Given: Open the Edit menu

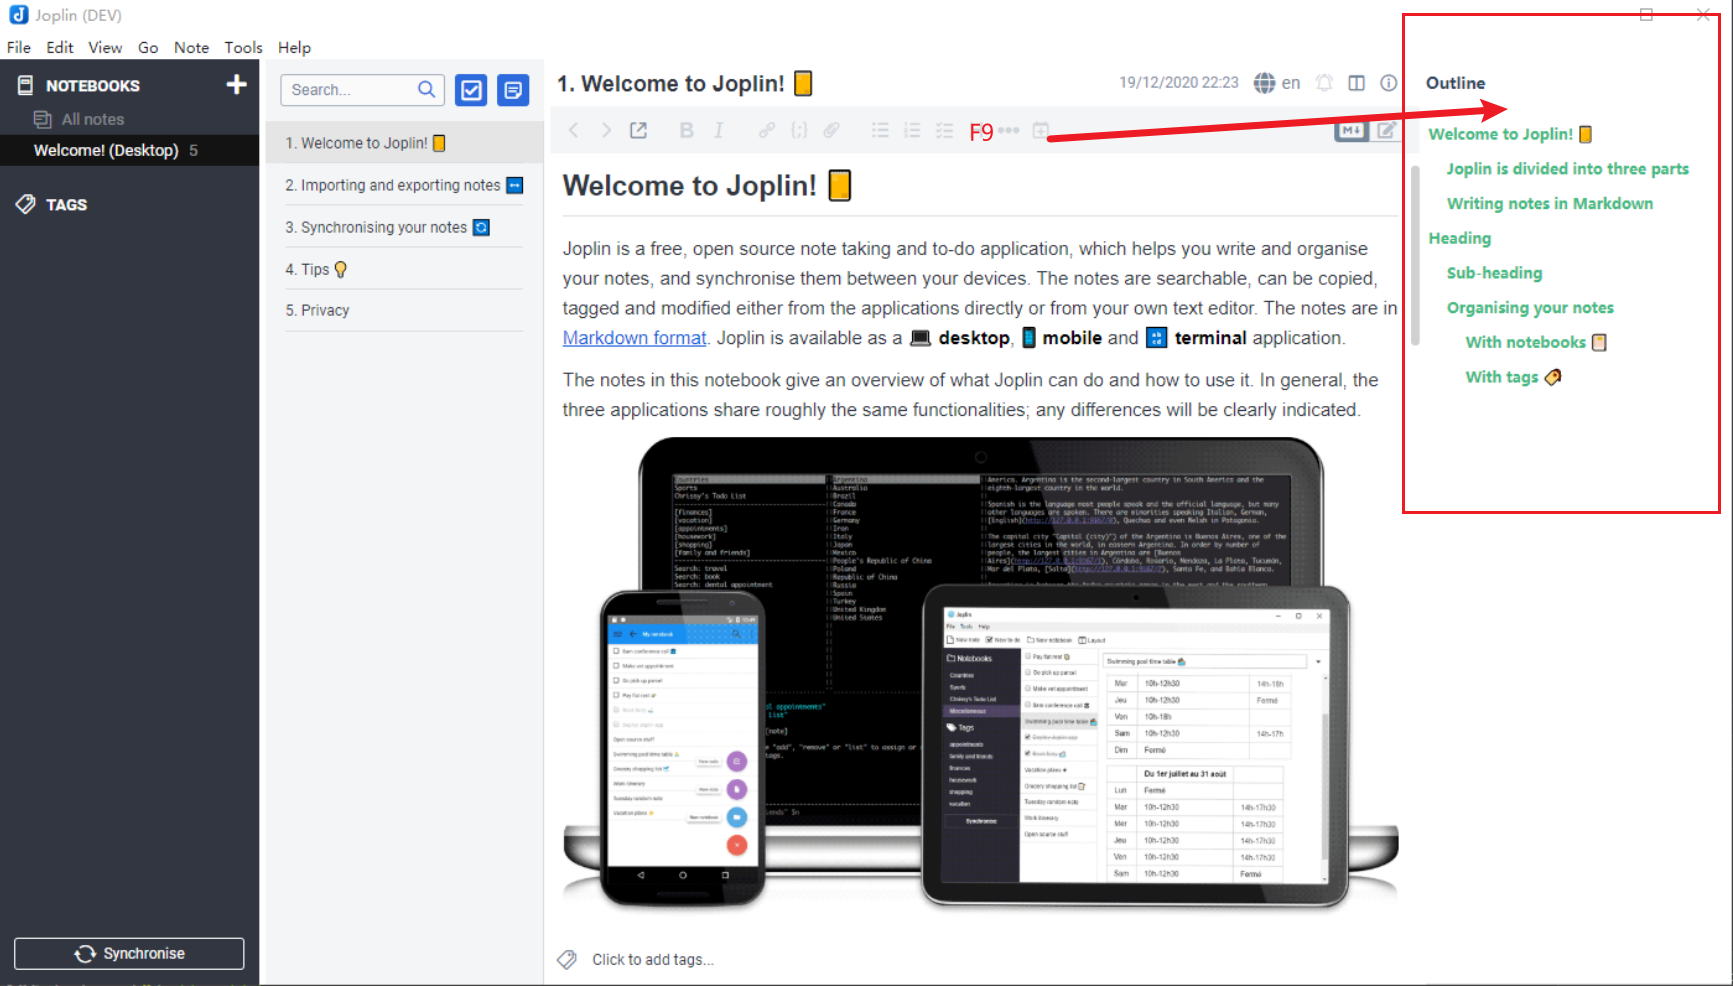Looking at the screenshot, I should (x=60, y=47).
